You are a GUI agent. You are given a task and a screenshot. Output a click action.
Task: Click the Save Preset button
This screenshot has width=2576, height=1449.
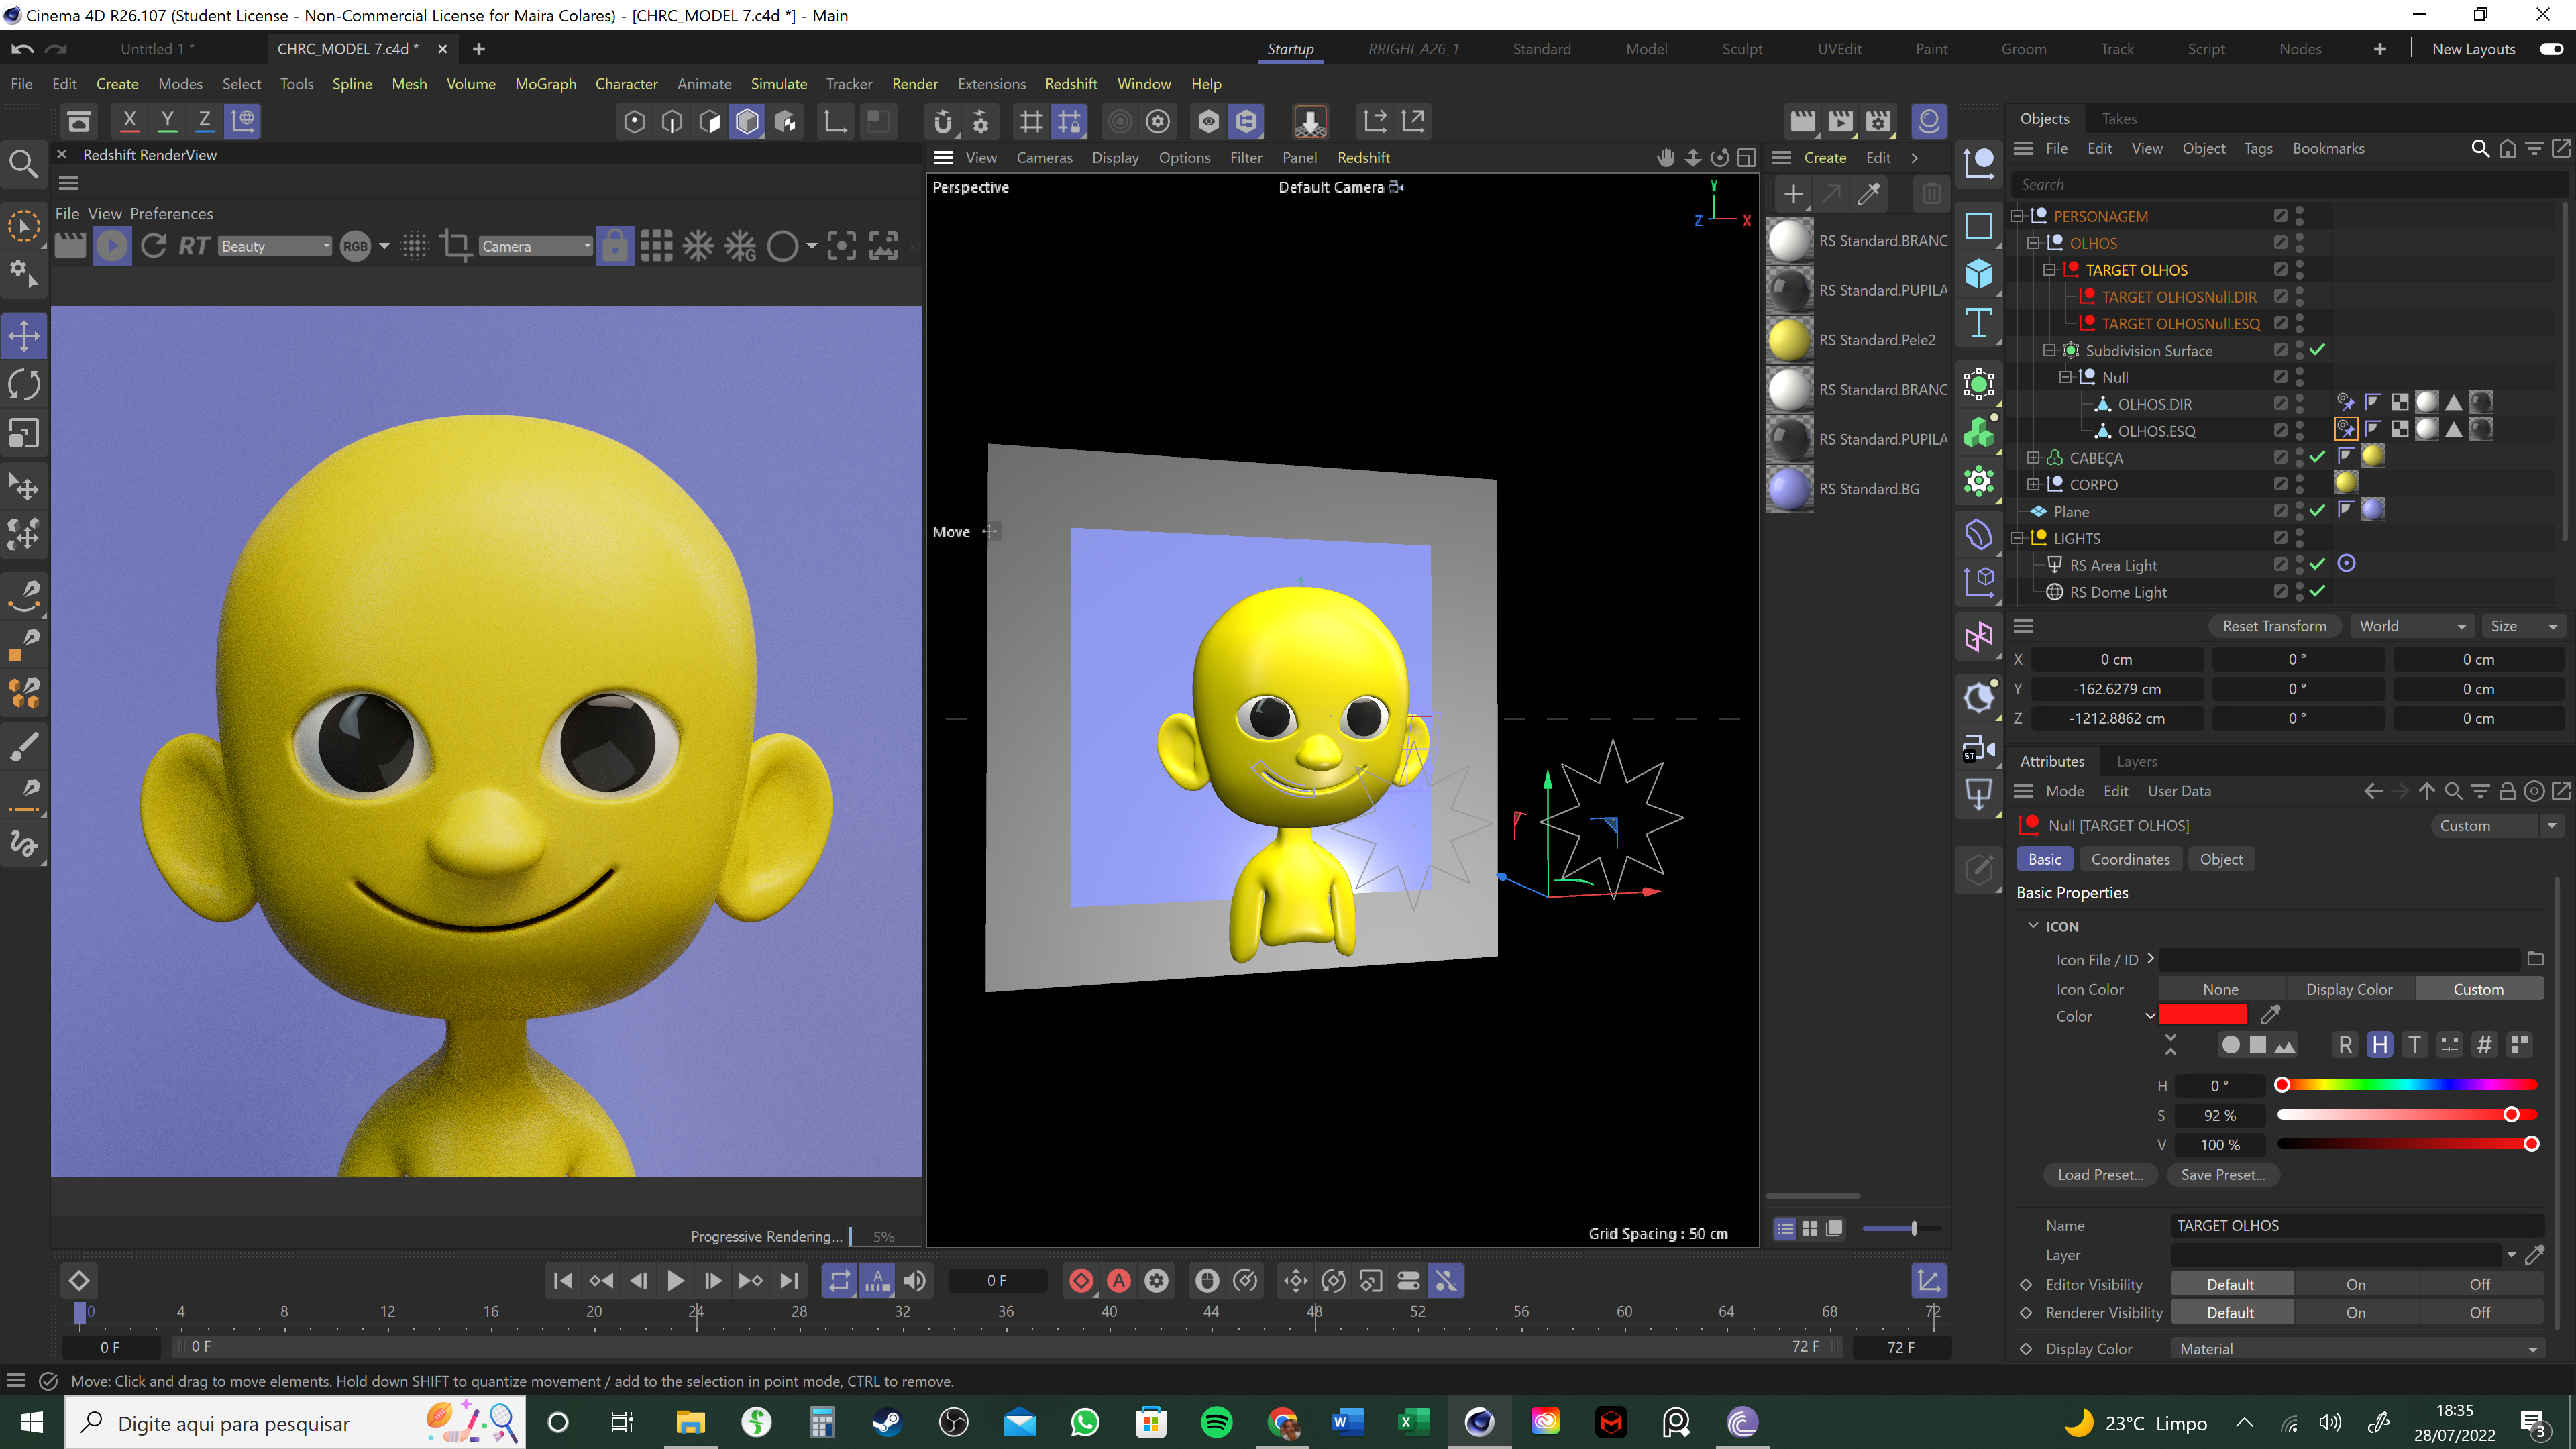point(2222,1175)
